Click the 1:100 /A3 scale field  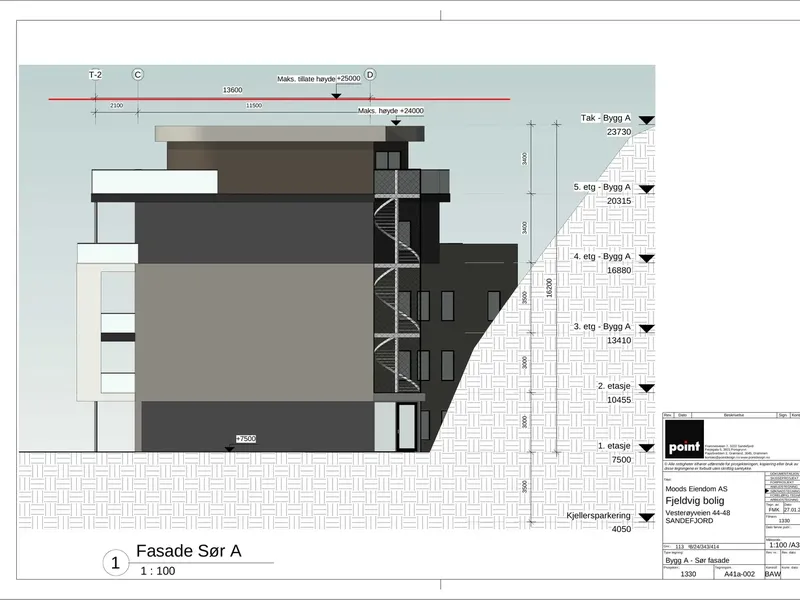(x=784, y=545)
